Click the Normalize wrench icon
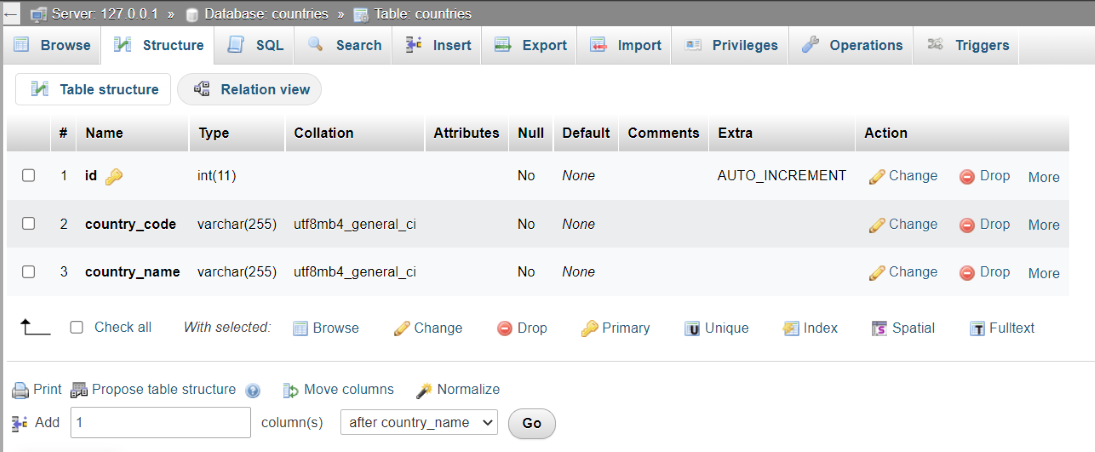 (424, 390)
